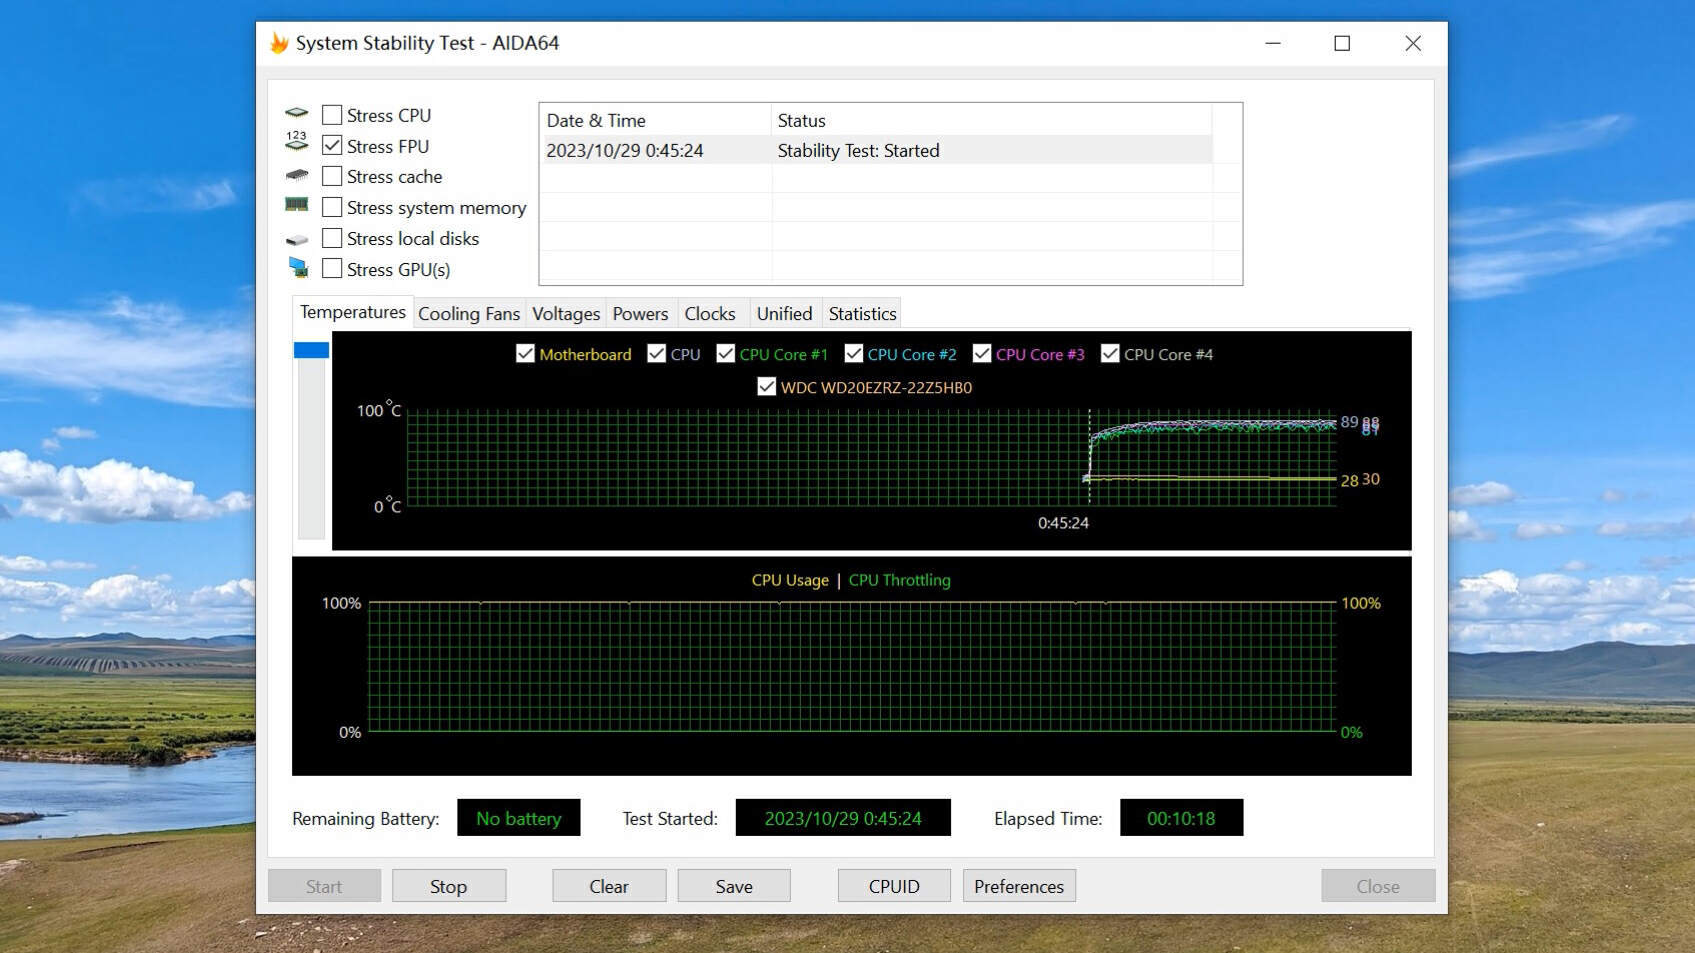Toggle the CPU temperature graph checkbox

pyautogui.click(x=656, y=353)
